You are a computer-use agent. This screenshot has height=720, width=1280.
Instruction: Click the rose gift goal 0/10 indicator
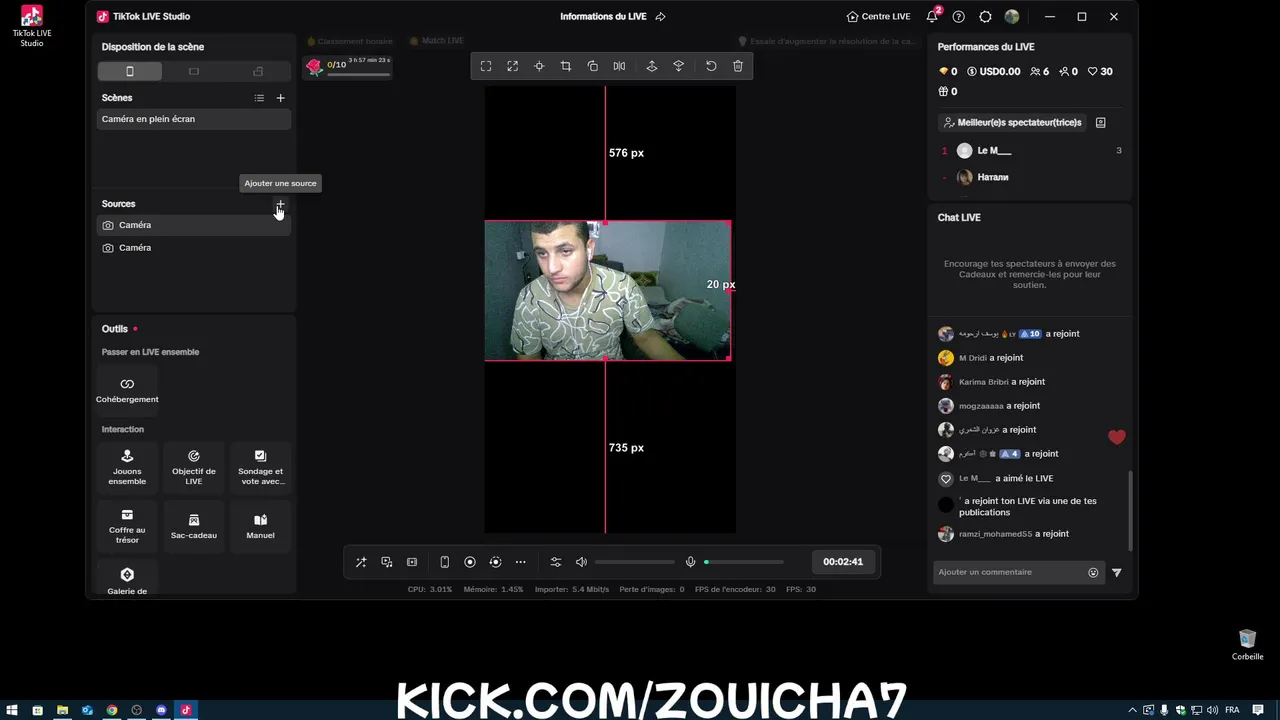click(x=348, y=67)
